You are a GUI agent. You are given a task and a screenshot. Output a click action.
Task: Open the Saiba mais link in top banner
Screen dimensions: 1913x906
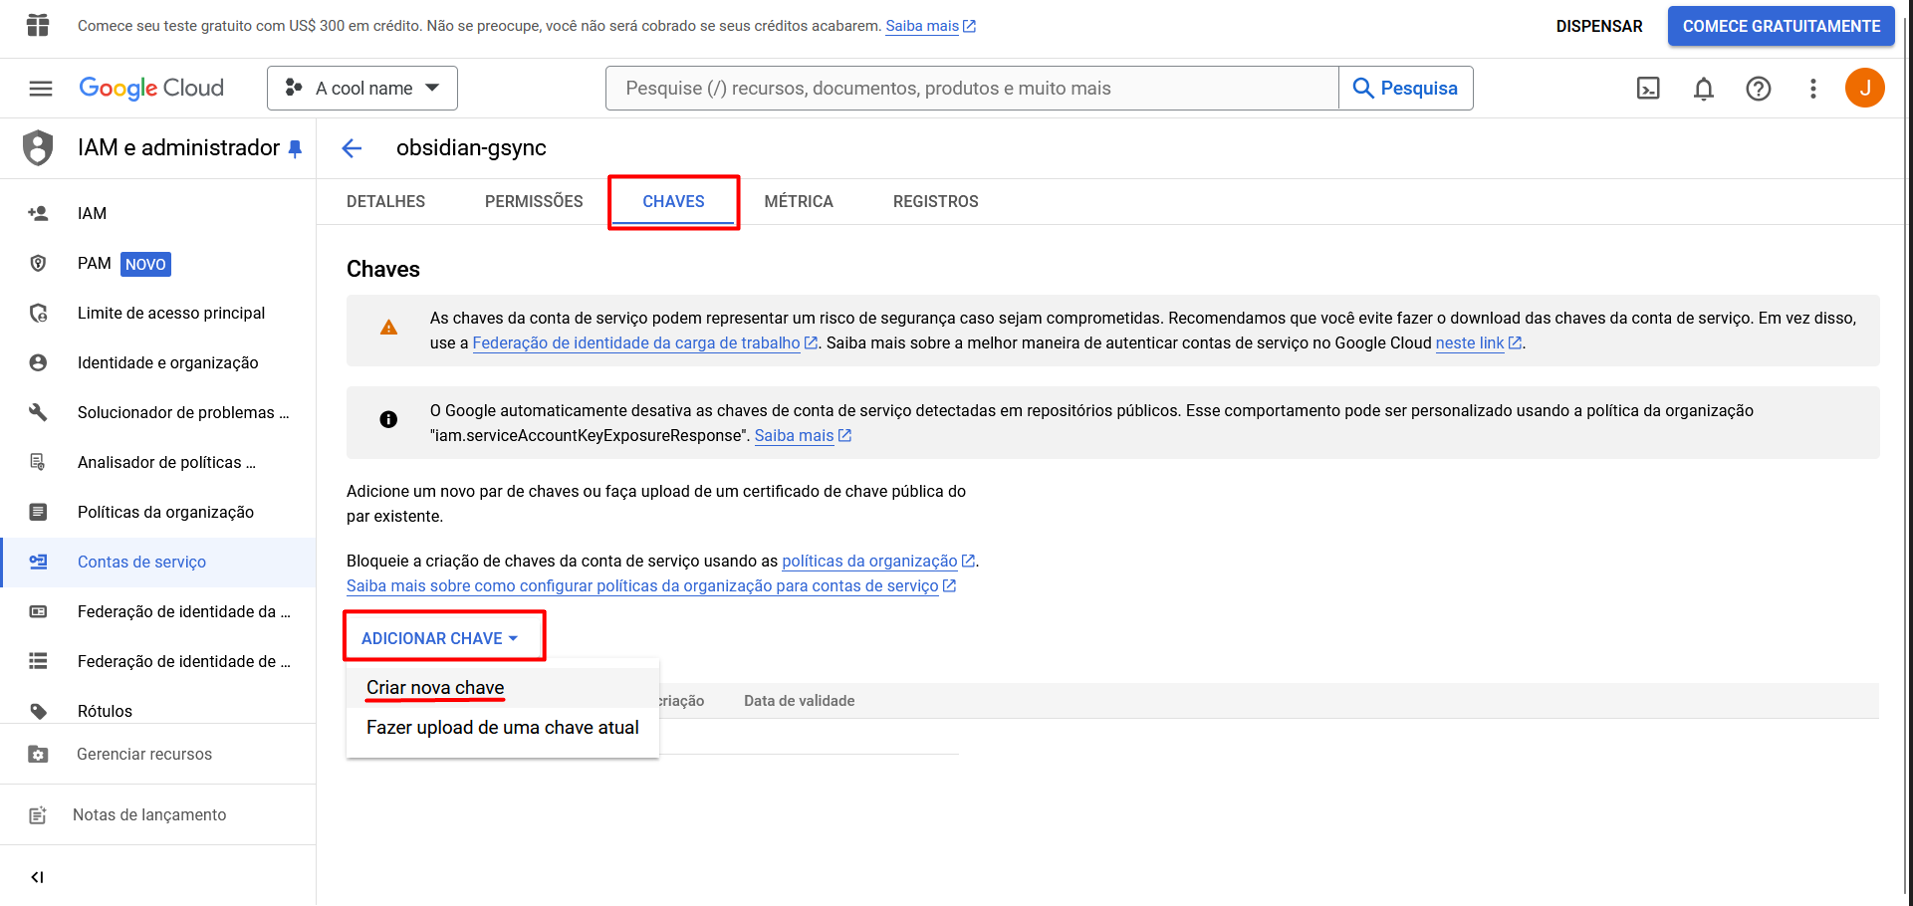[x=930, y=26]
